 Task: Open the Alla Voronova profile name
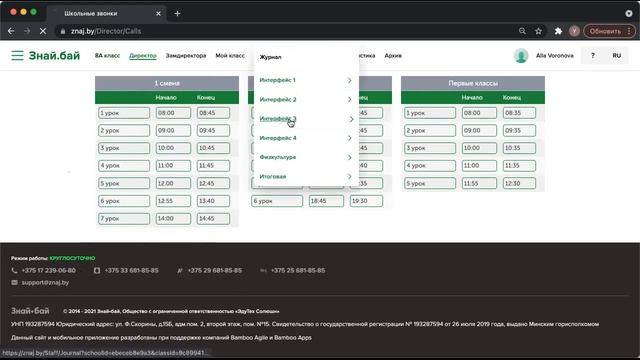pyautogui.click(x=555, y=56)
